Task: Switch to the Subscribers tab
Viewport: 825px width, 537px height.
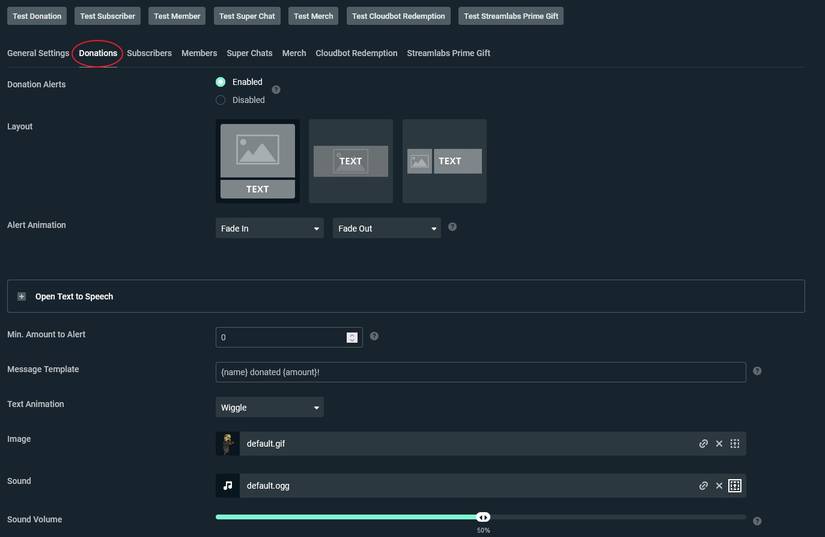Action: tap(149, 53)
